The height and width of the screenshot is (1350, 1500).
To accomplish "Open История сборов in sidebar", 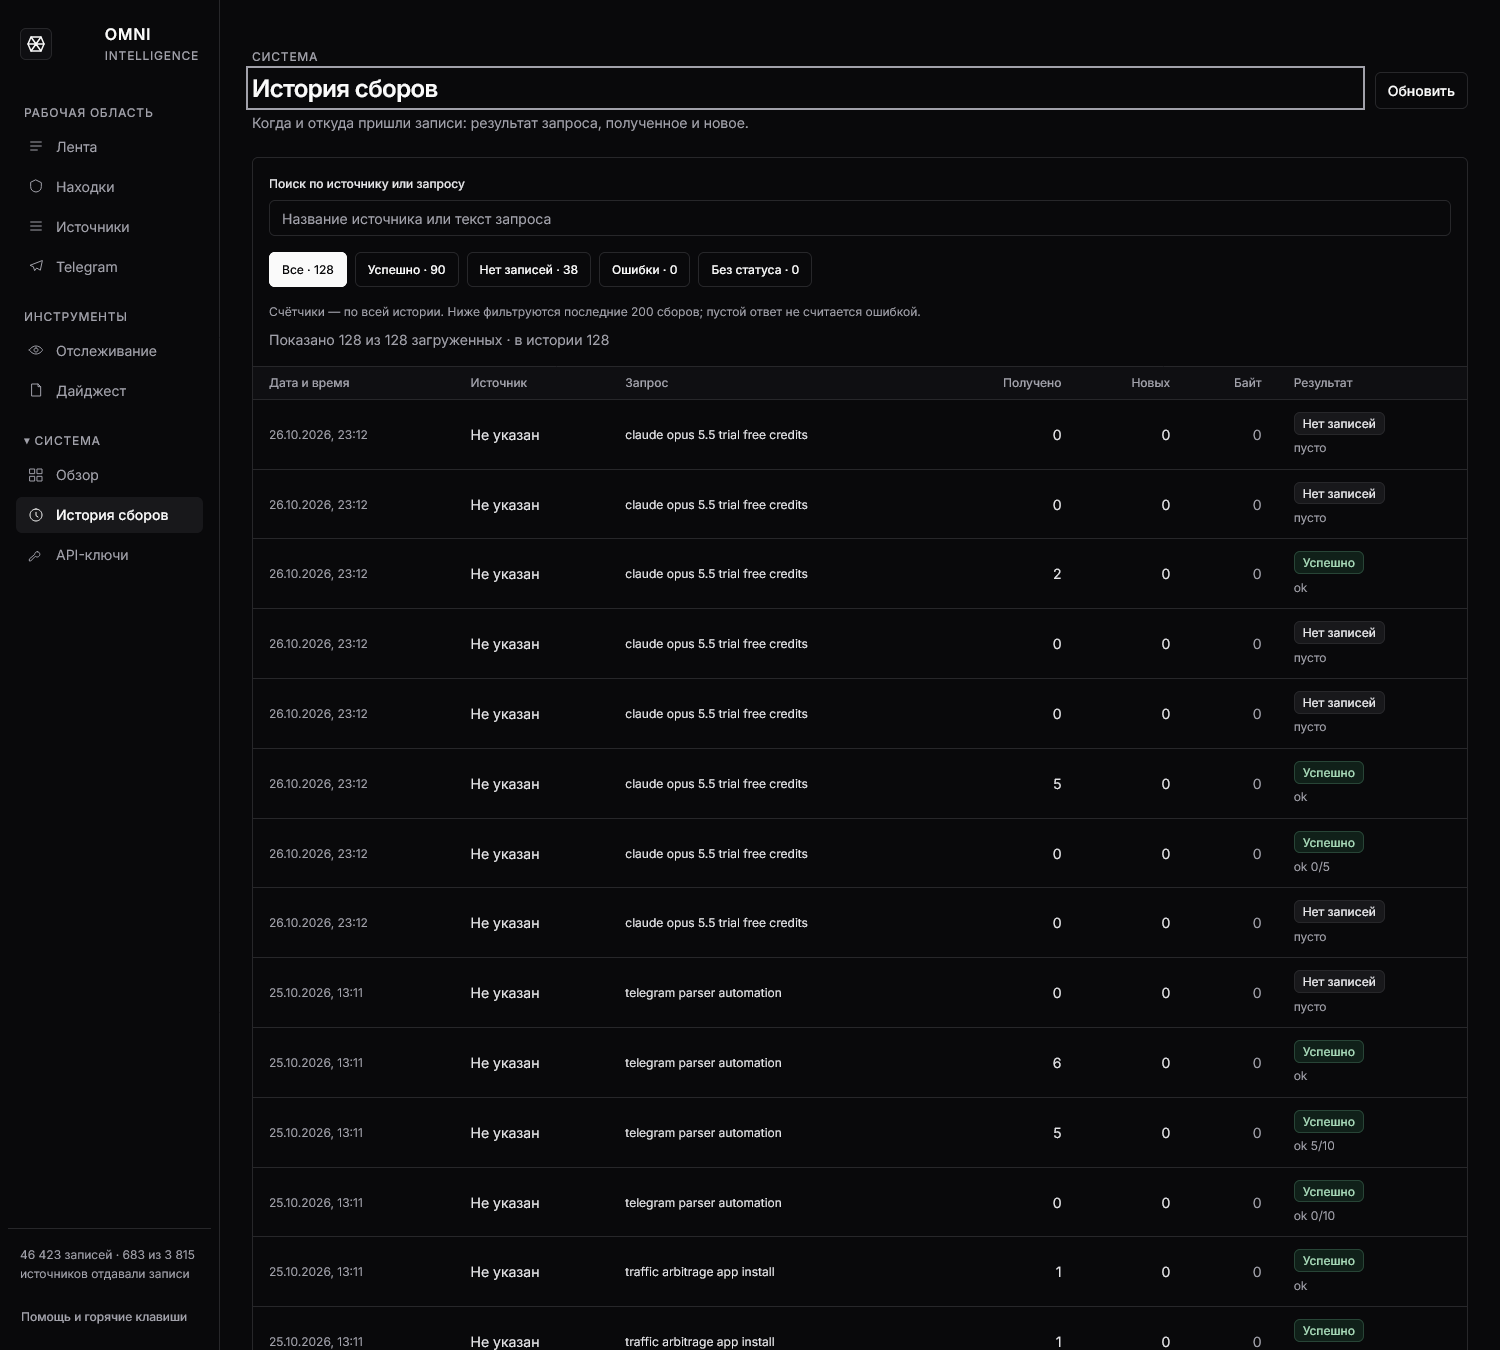I will click(110, 515).
